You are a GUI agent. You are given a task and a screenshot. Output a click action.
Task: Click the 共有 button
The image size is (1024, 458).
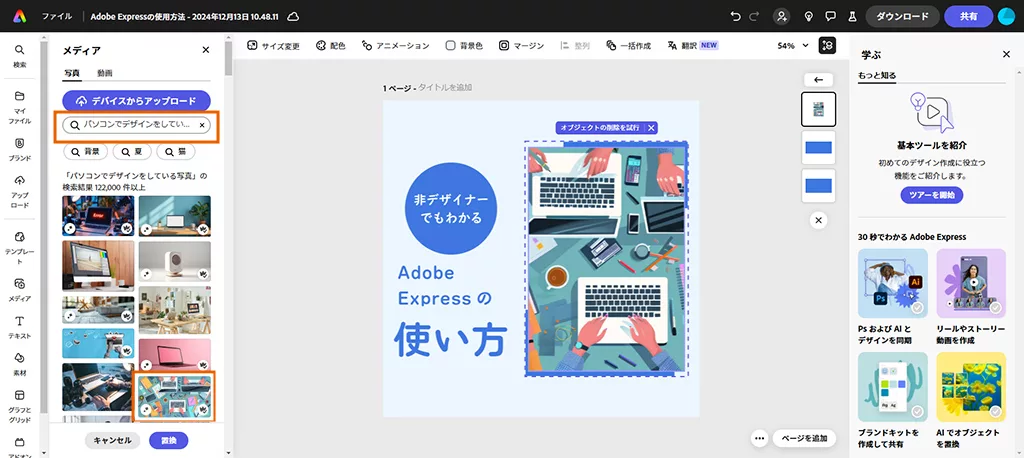(968, 16)
